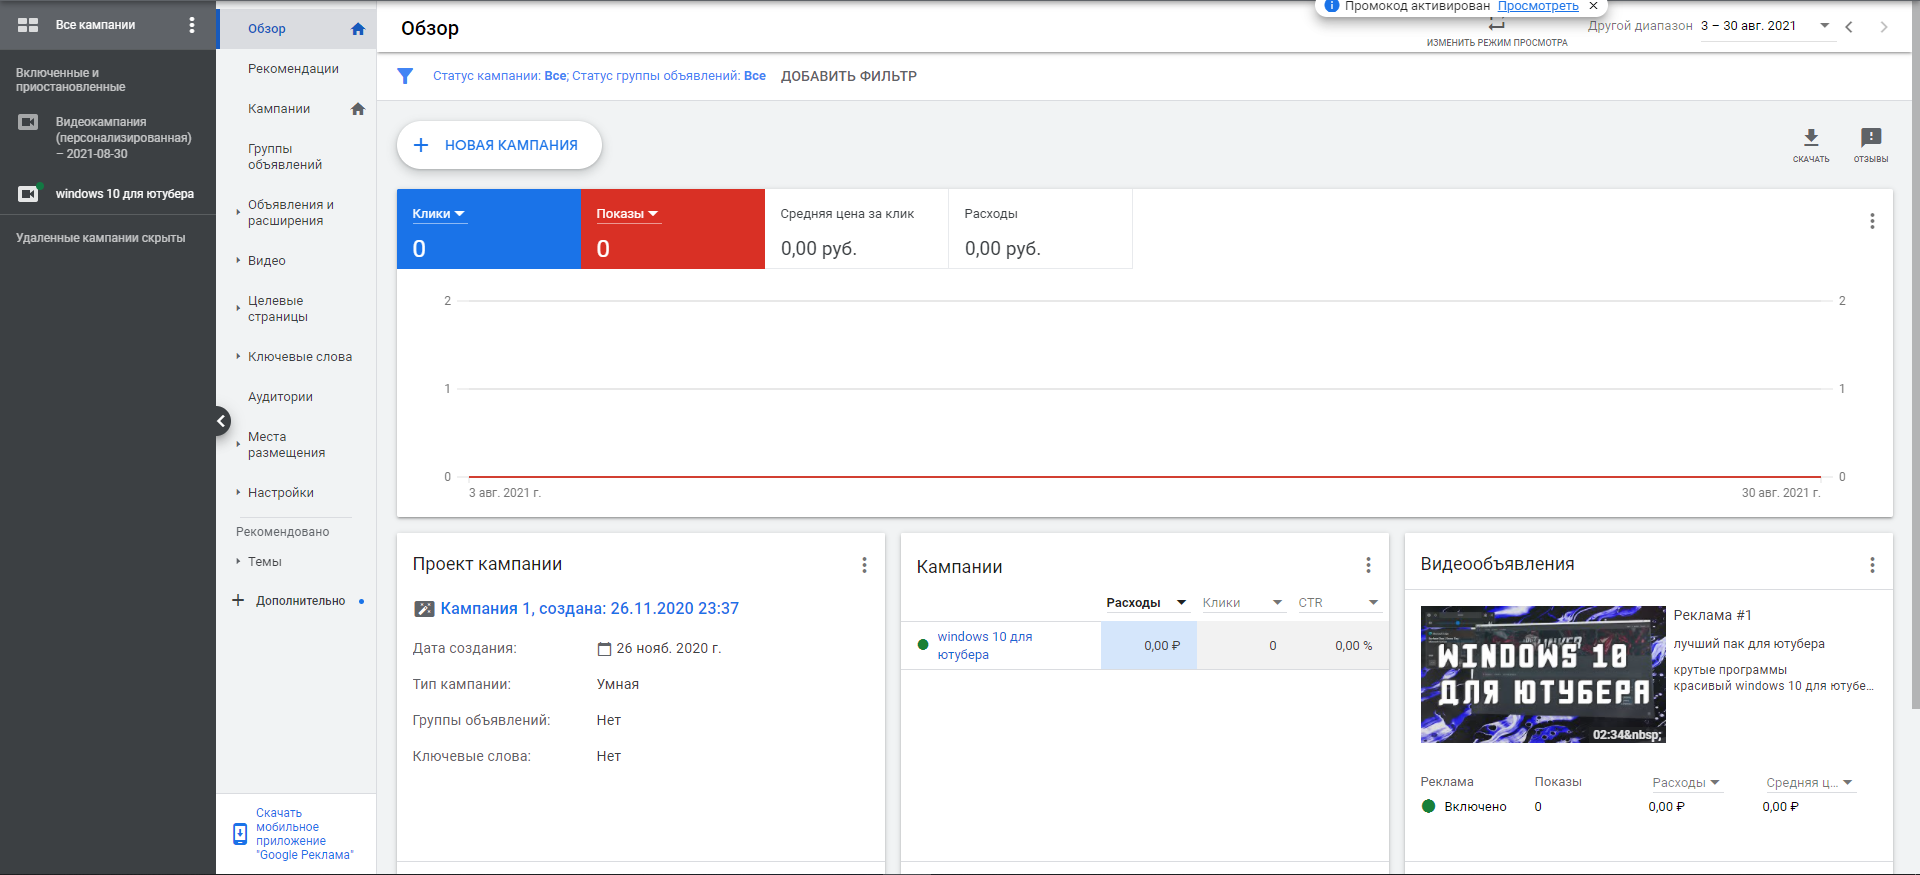Click the green status dot of windows 10 campaign
This screenshot has width=1920, height=875.
[923, 645]
